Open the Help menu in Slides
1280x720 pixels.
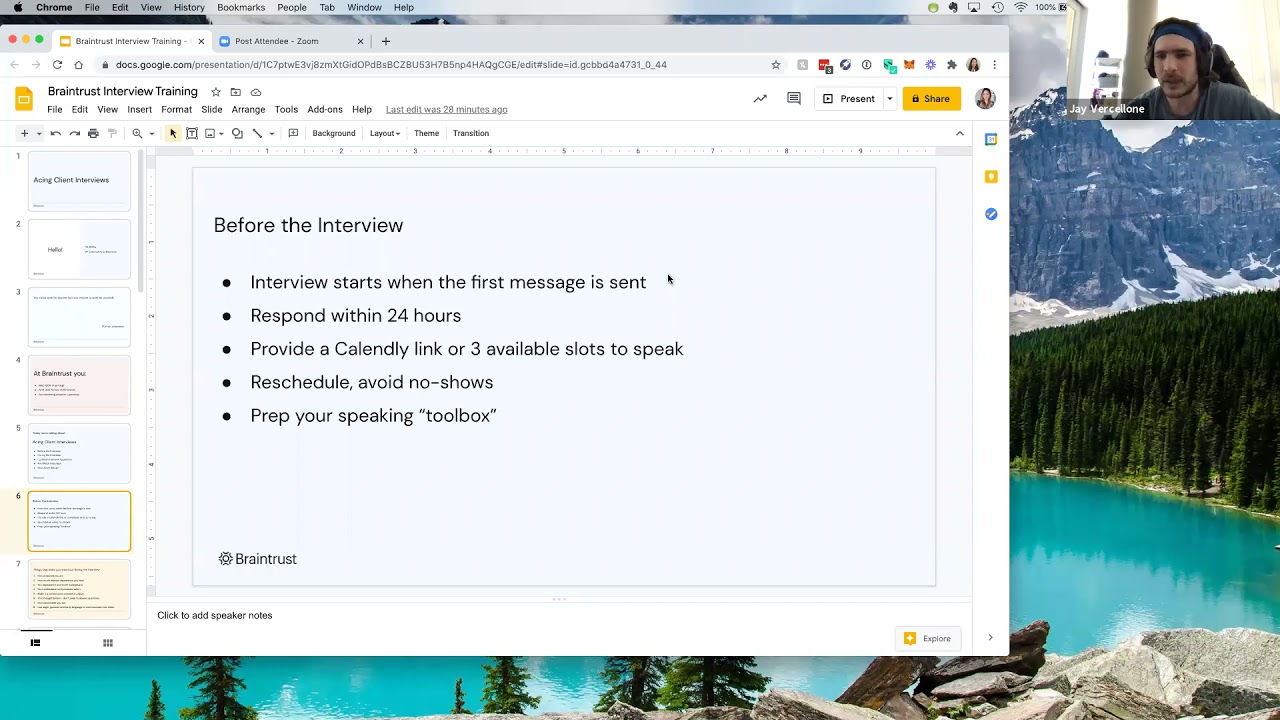tap(362, 110)
